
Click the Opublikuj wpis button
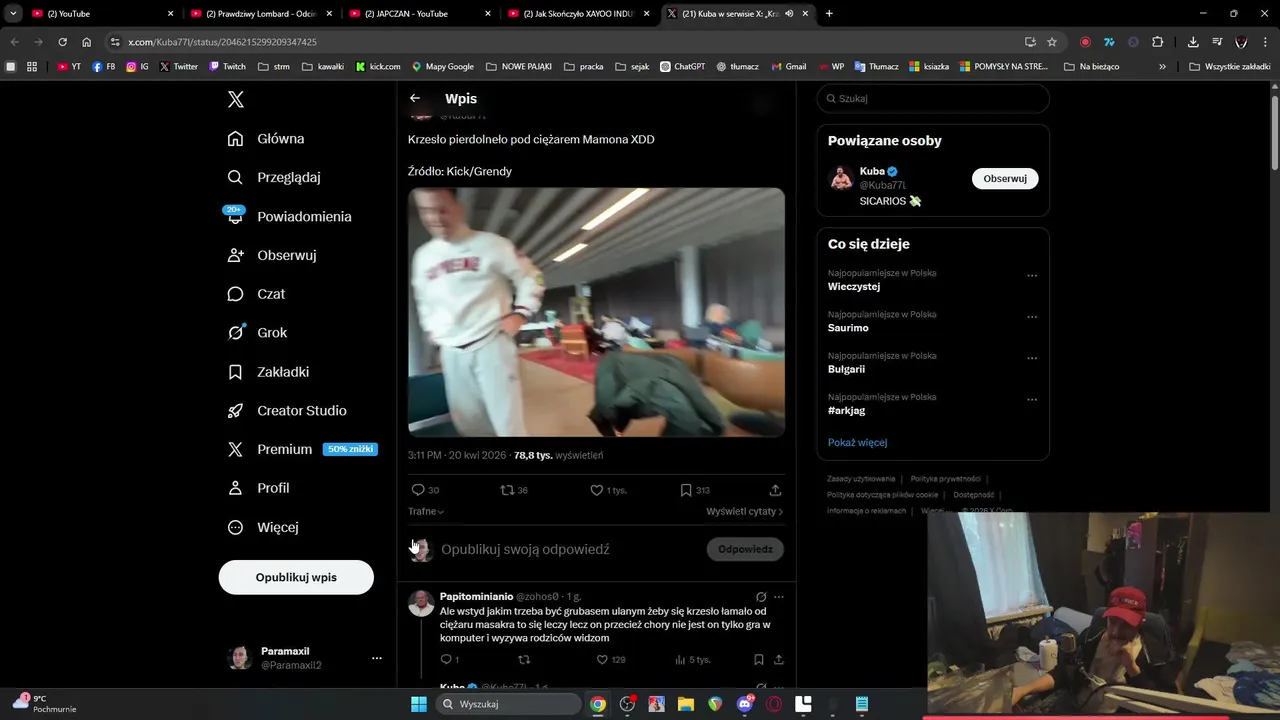point(296,577)
